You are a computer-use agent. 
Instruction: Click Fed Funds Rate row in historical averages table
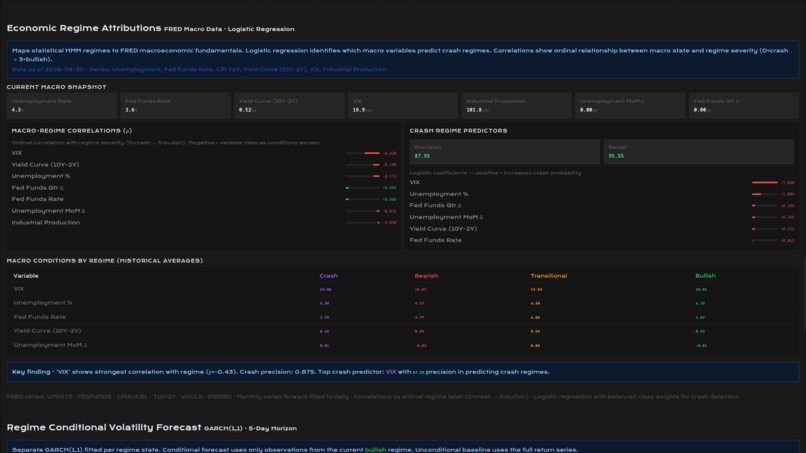[403, 317]
